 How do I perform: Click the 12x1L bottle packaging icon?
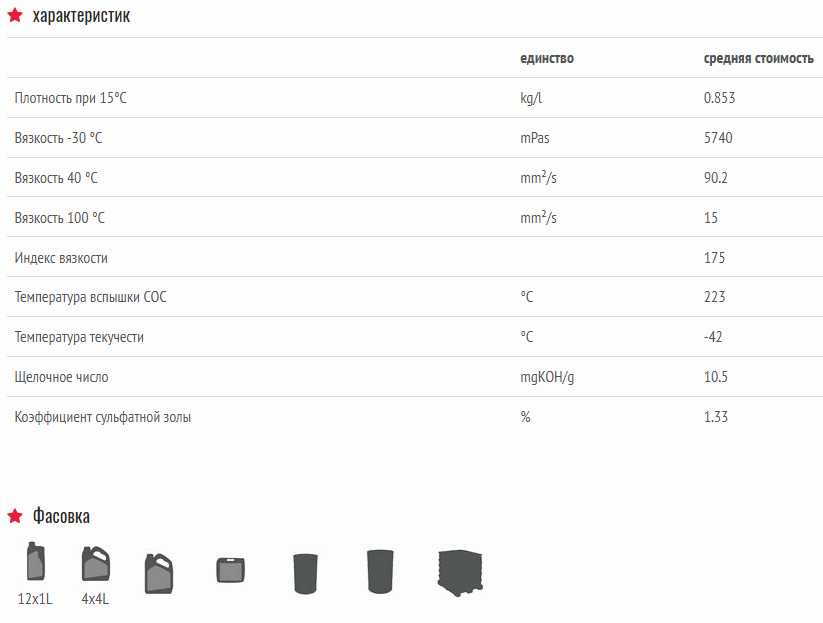[36, 561]
